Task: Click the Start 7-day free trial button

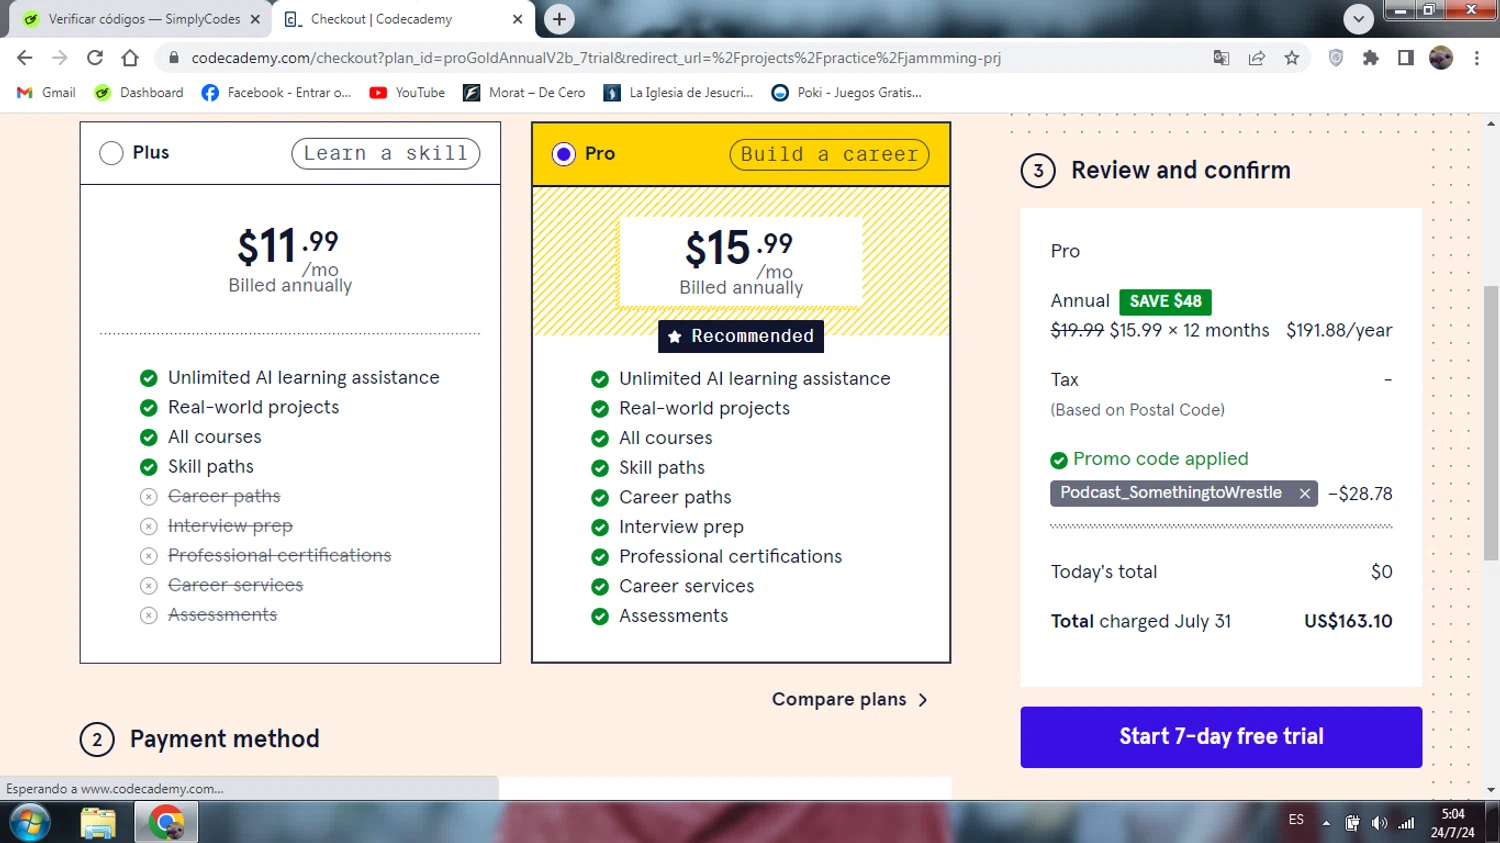Action: coord(1221,737)
